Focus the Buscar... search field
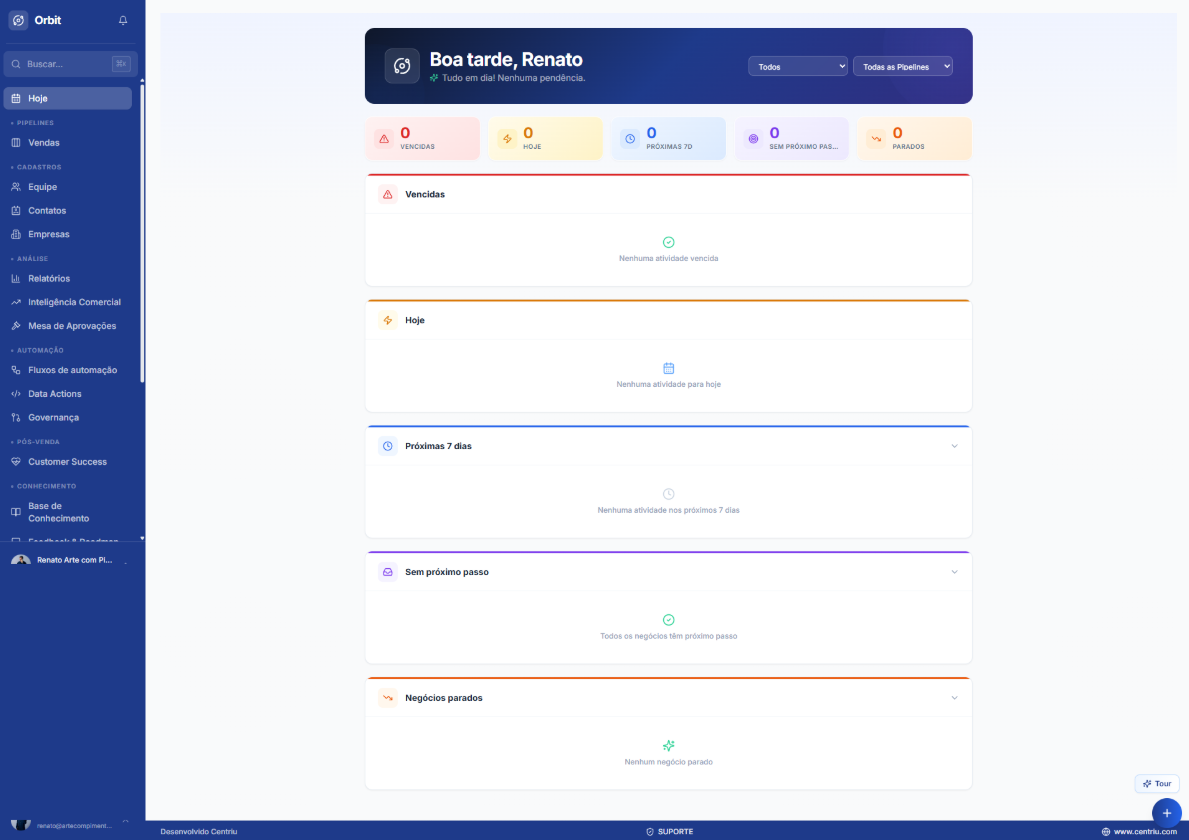This screenshot has width=1189, height=840. pyautogui.click(x=71, y=64)
